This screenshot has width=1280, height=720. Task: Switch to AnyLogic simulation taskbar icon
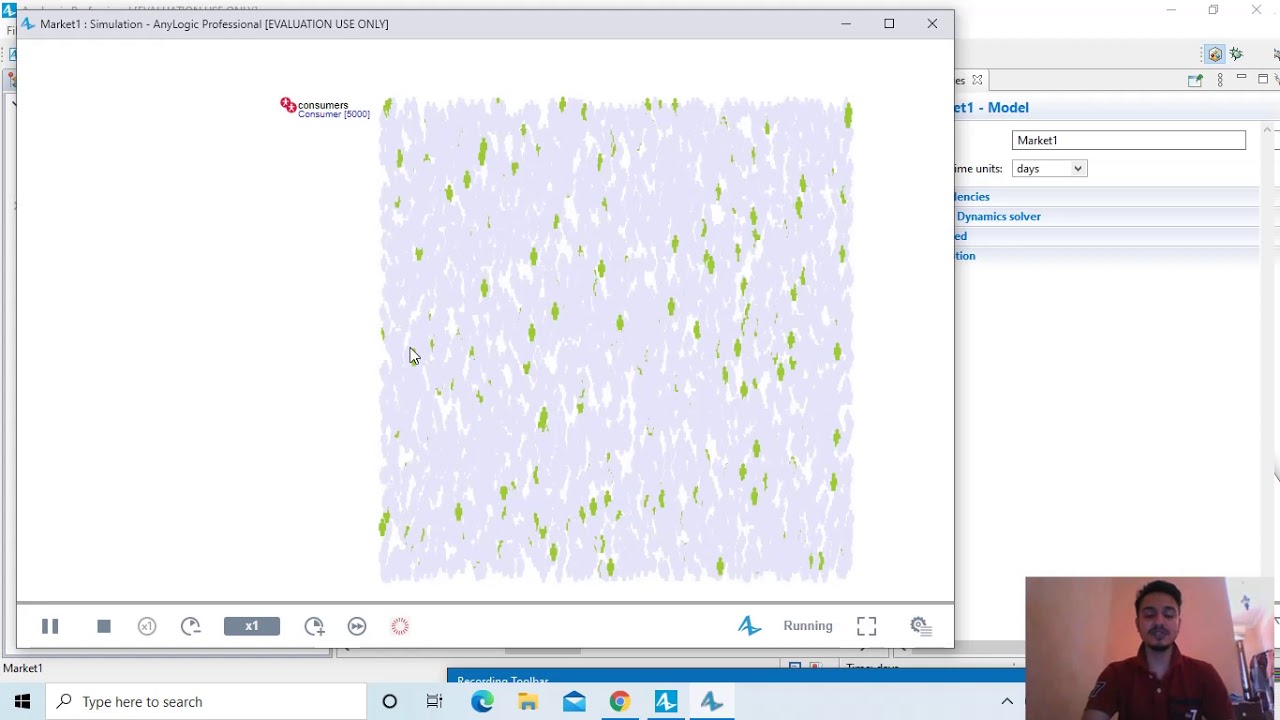pos(712,702)
